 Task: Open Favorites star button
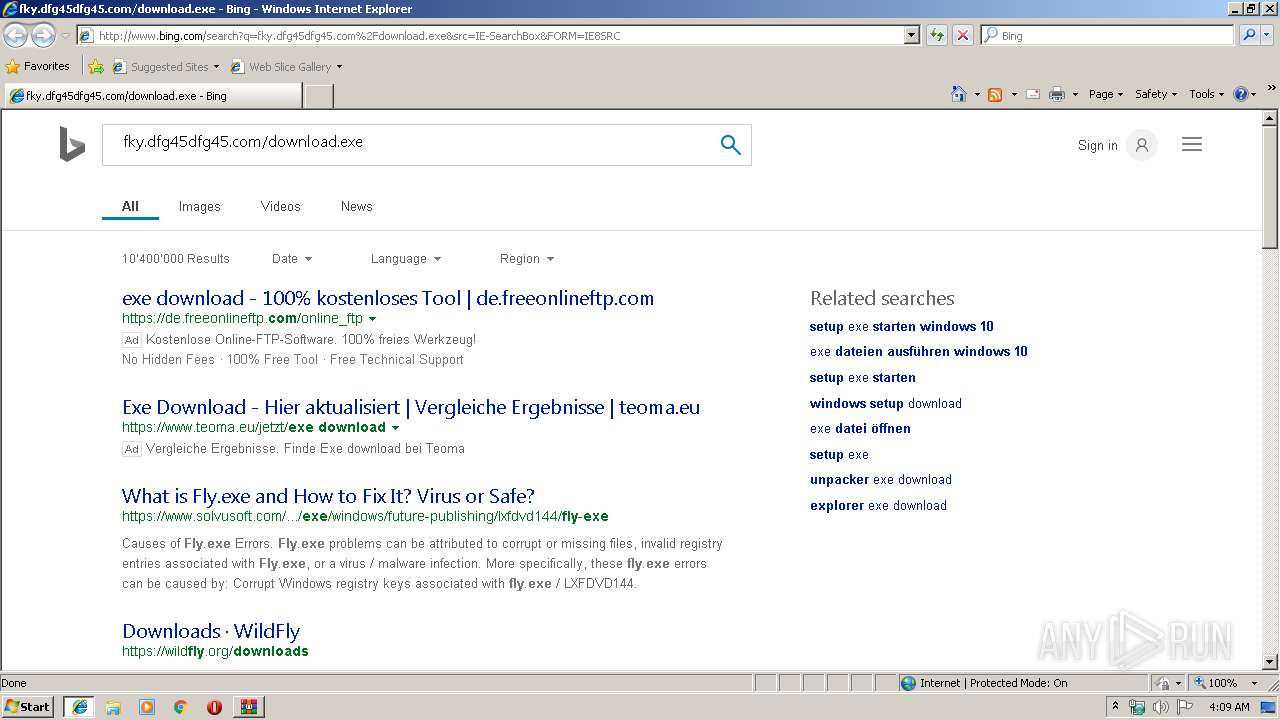pyautogui.click(x=38, y=66)
